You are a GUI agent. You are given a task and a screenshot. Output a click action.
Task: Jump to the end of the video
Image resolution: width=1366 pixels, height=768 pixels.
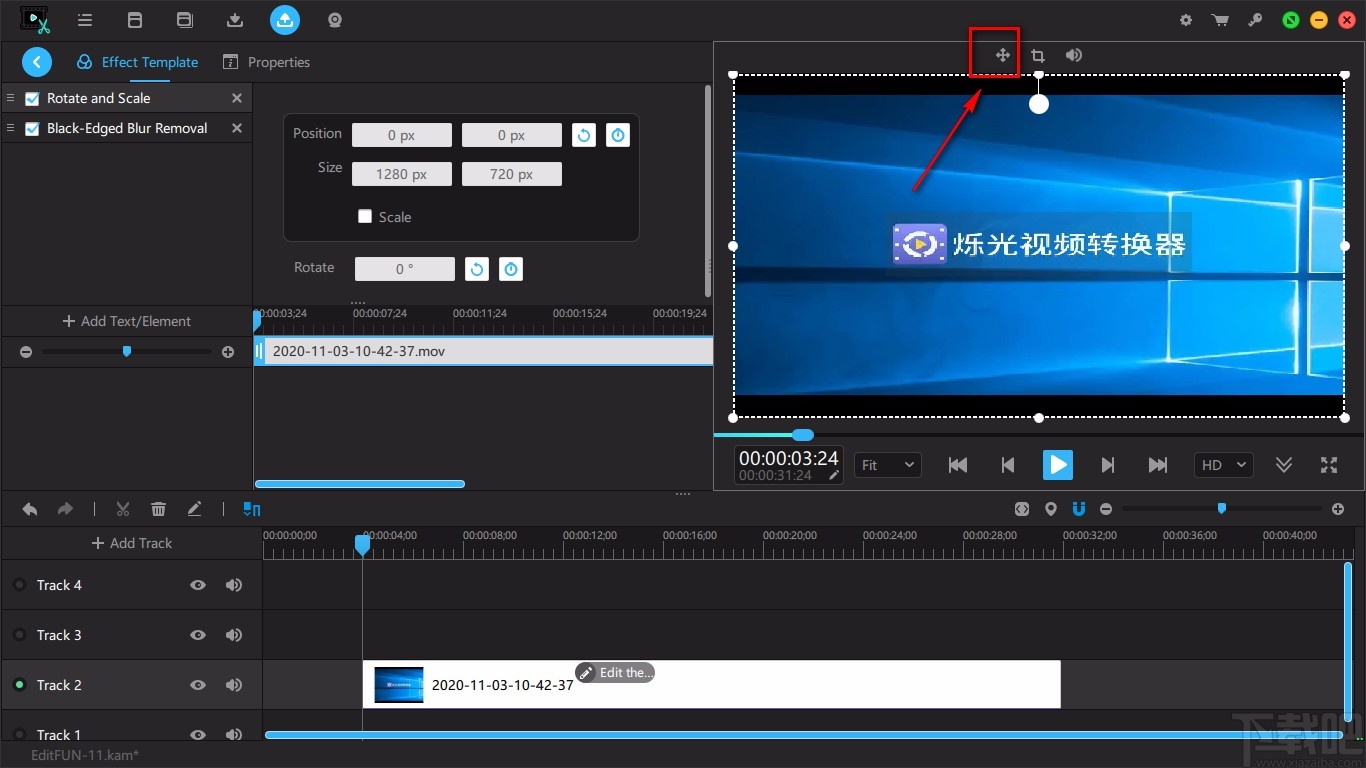click(x=1157, y=465)
